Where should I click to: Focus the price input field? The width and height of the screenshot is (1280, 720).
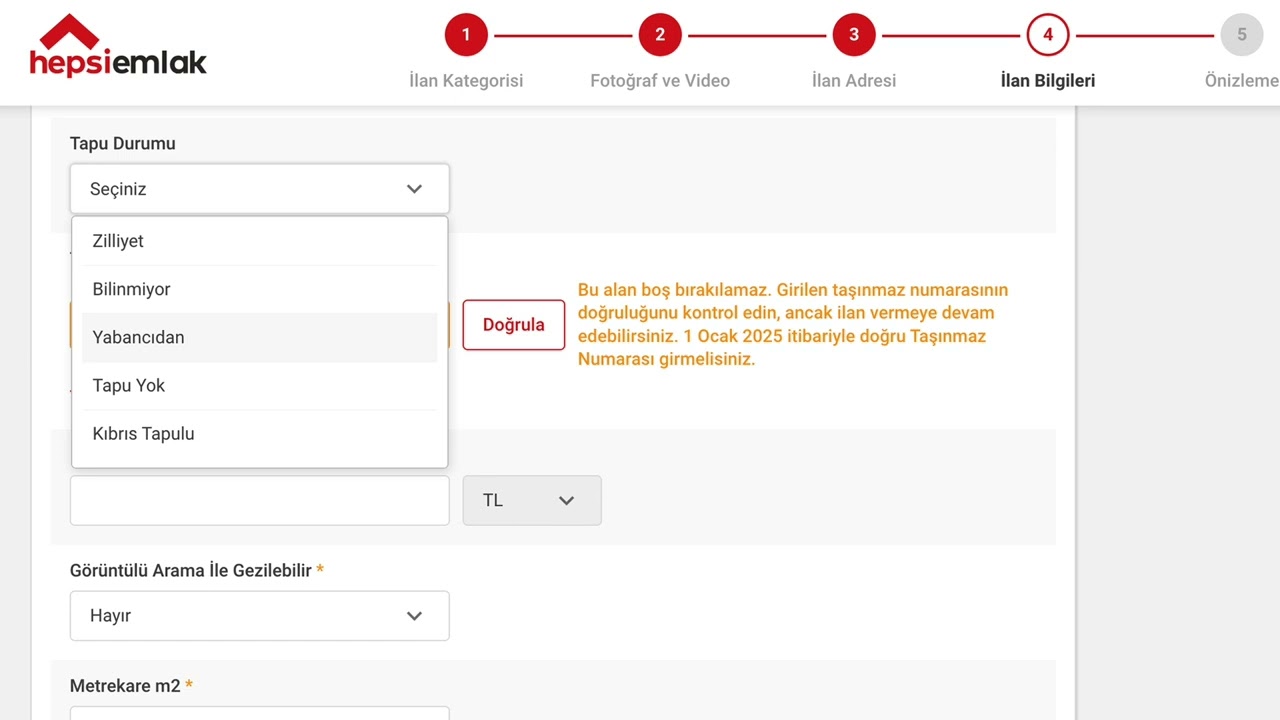(260, 500)
